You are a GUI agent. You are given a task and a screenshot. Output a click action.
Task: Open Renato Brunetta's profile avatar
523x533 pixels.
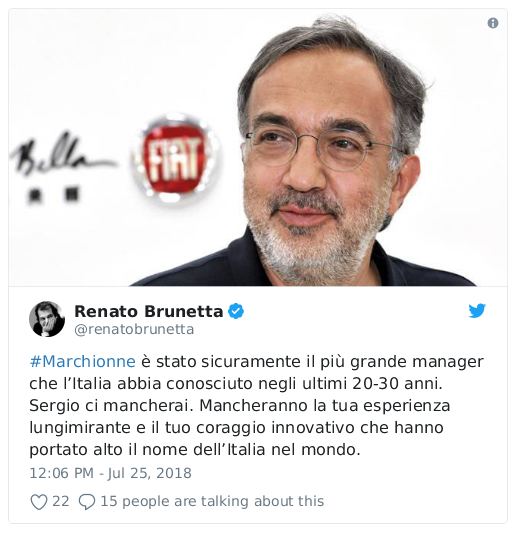point(47,319)
